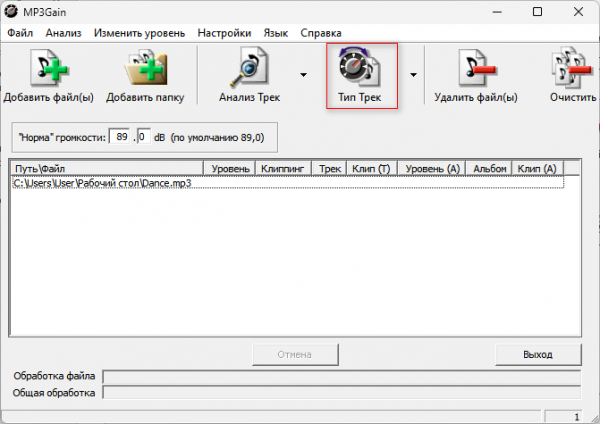Click the Трек column header
Image resolution: width=600 pixels, height=424 pixels.
click(329, 169)
